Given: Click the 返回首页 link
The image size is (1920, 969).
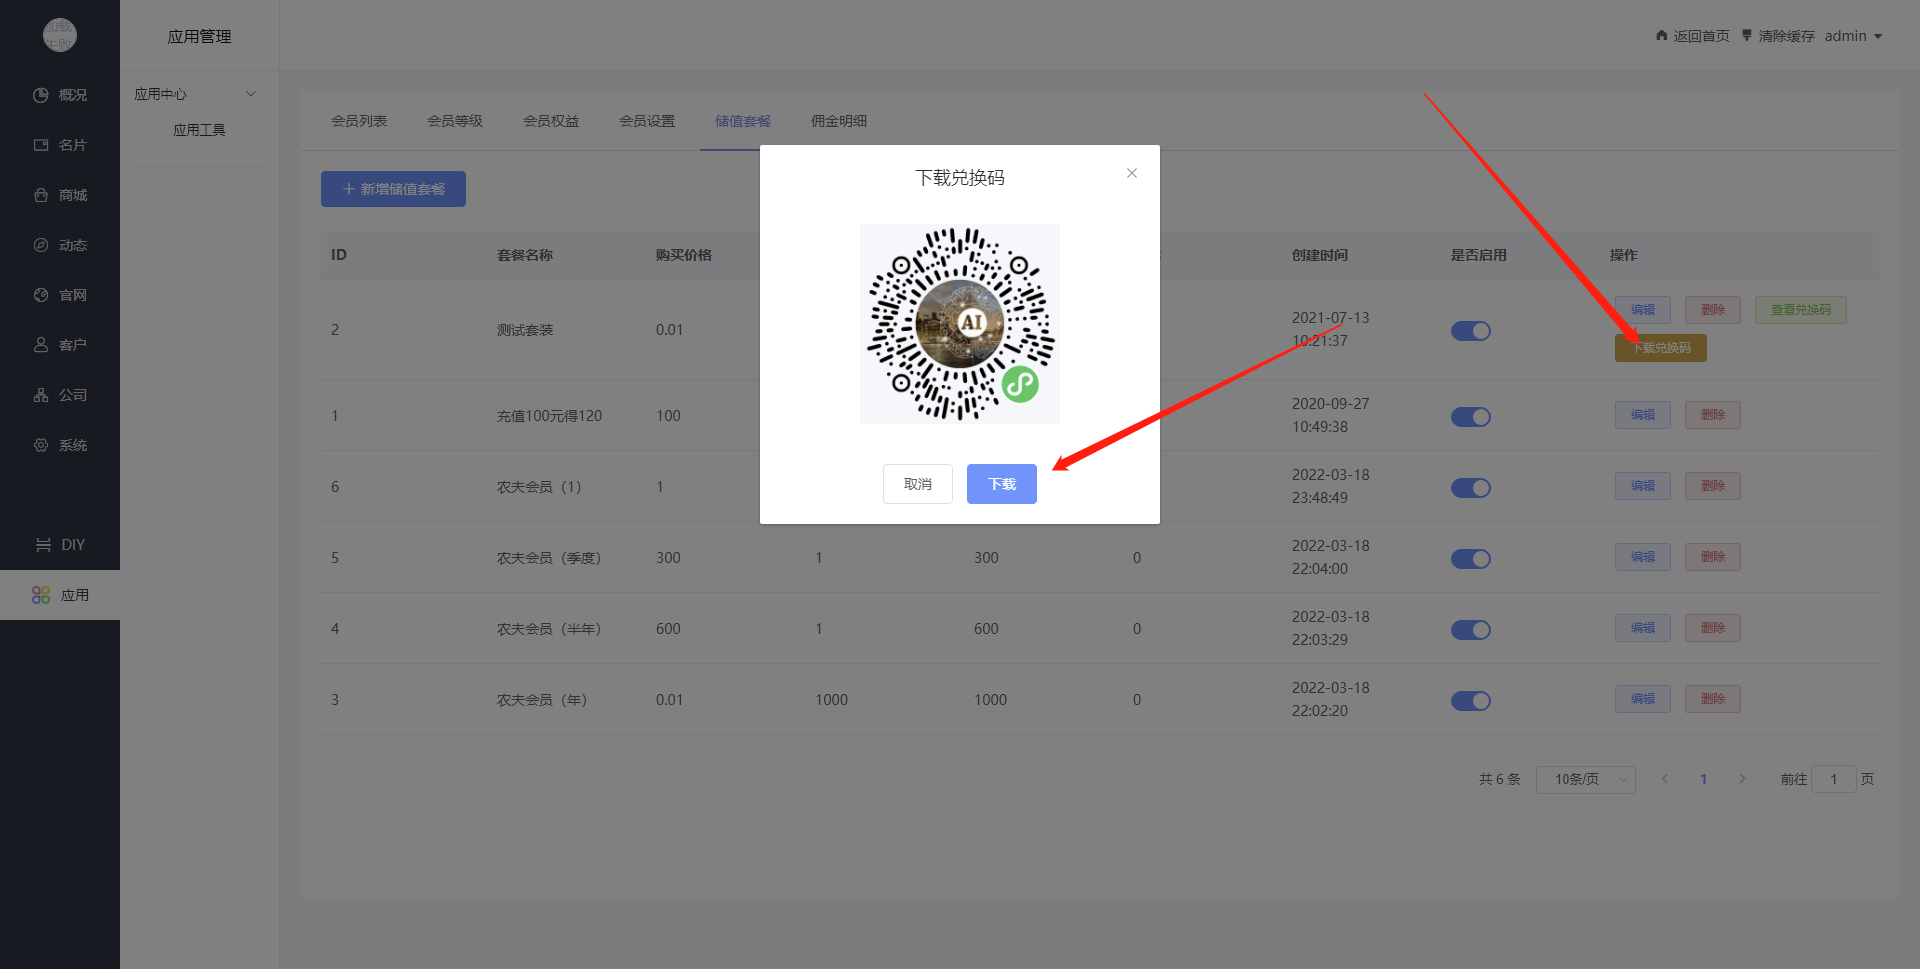Looking at the screenshot, I should pyautogui.click(x=1702, y=36).
